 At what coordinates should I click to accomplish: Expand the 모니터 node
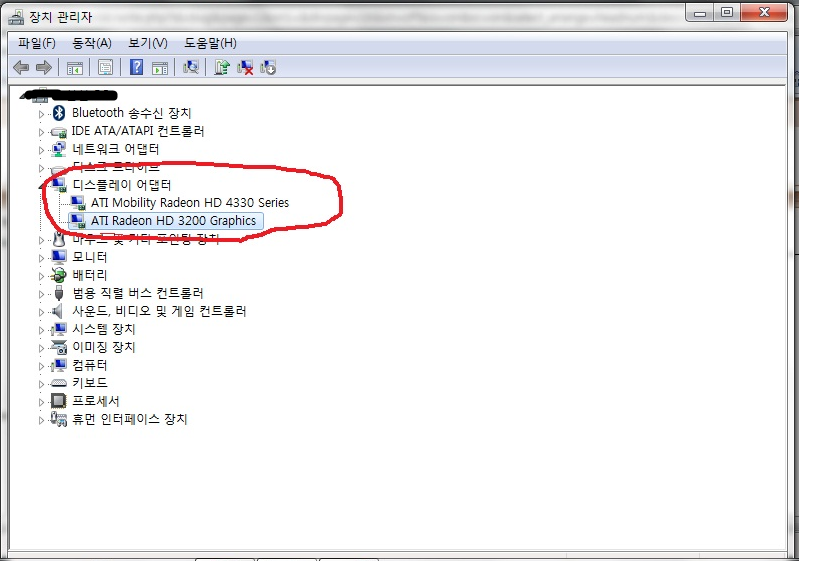click(41, 258)
